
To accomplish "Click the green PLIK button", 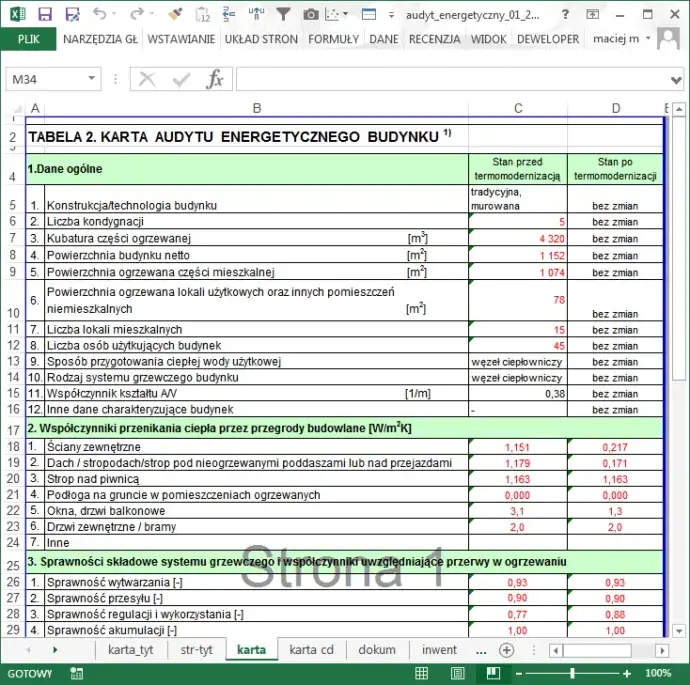I will (x=28, y=39).
